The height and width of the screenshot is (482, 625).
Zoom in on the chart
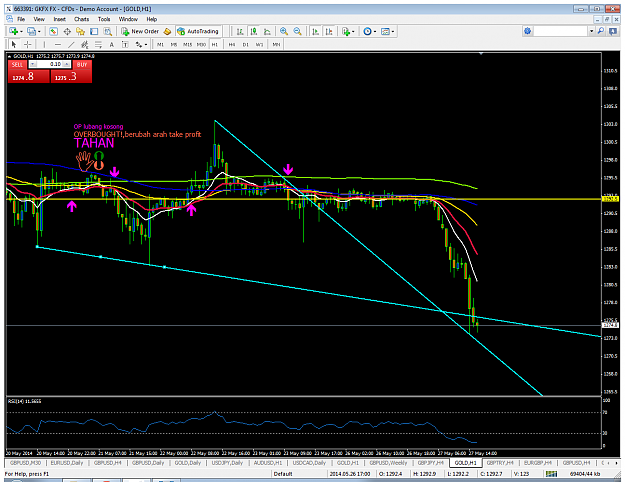click(x=284, y=31)
